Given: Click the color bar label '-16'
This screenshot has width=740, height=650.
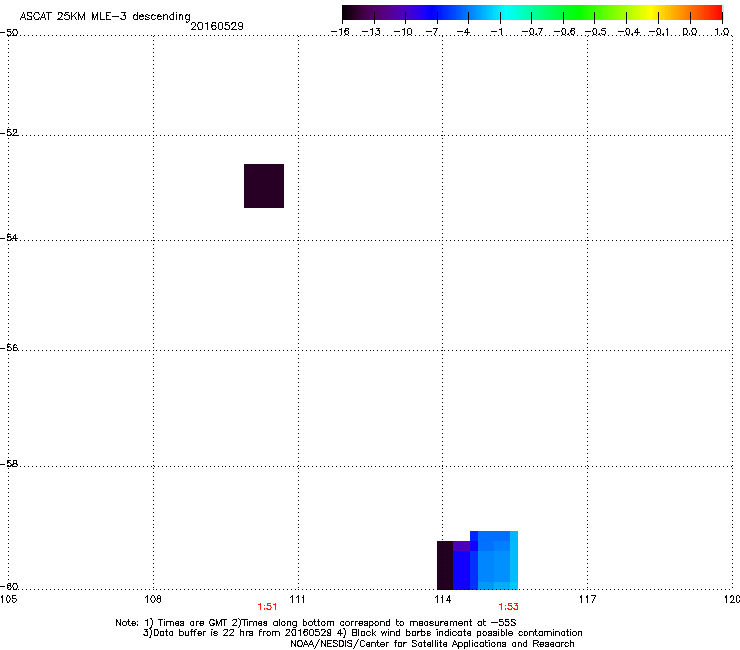Looking at the screenshot, I should coord(340,32).
